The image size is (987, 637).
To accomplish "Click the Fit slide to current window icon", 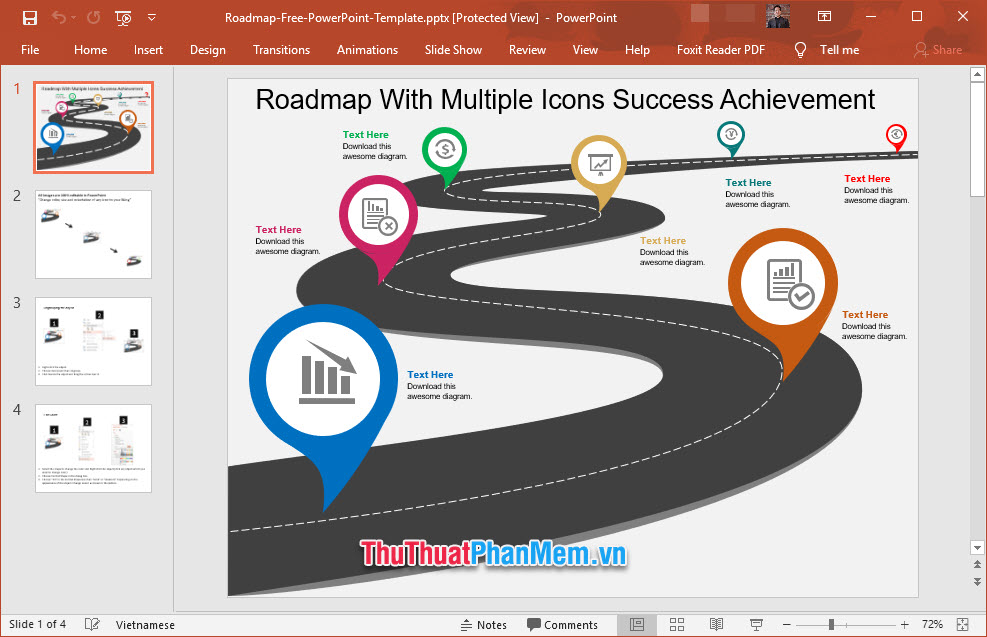I will pyautogui.click(x=962, y=624).
